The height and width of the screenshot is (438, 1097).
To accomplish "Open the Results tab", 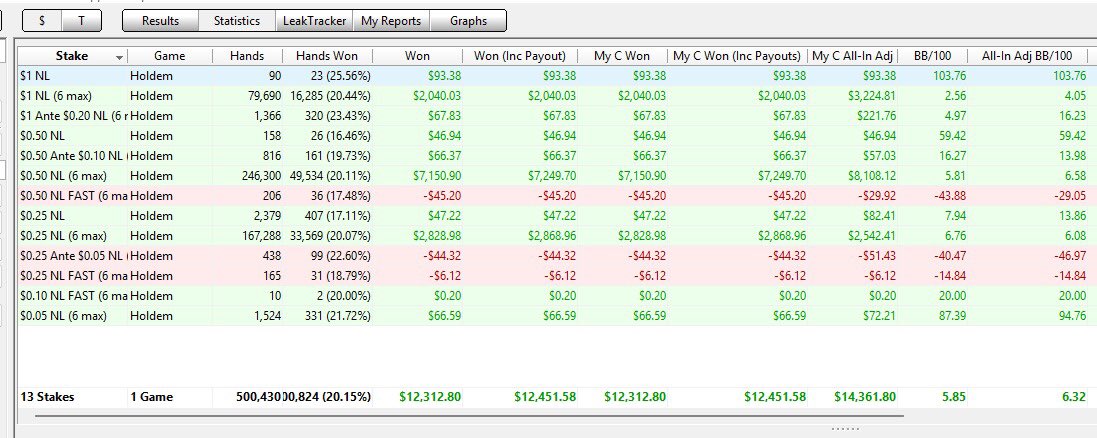I will 160,21.
